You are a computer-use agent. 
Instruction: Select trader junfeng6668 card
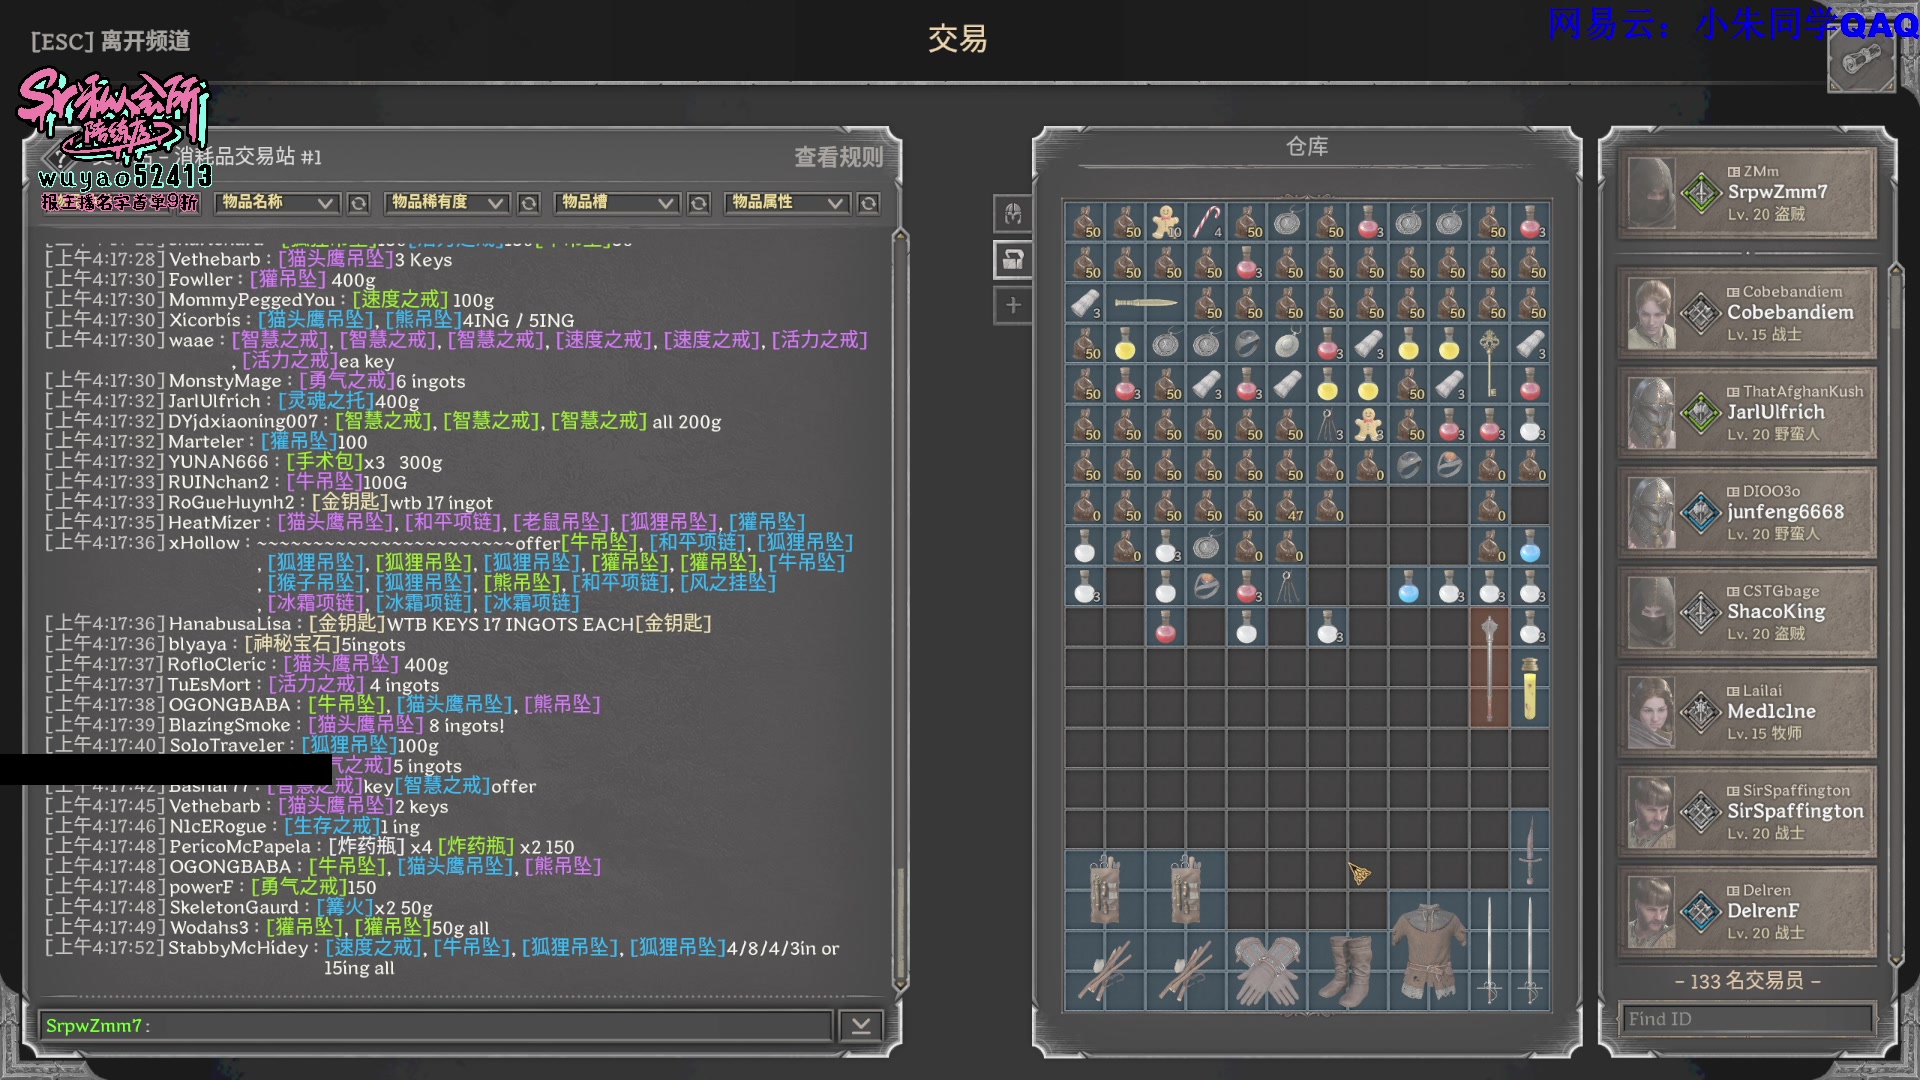pyautogui.click(x=1747, y=513)
